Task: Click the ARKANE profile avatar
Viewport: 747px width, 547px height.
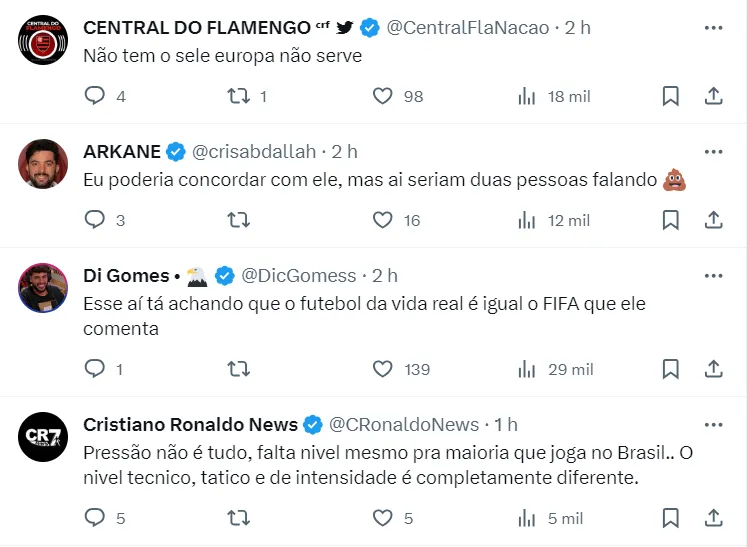Action: click(43, 165)
